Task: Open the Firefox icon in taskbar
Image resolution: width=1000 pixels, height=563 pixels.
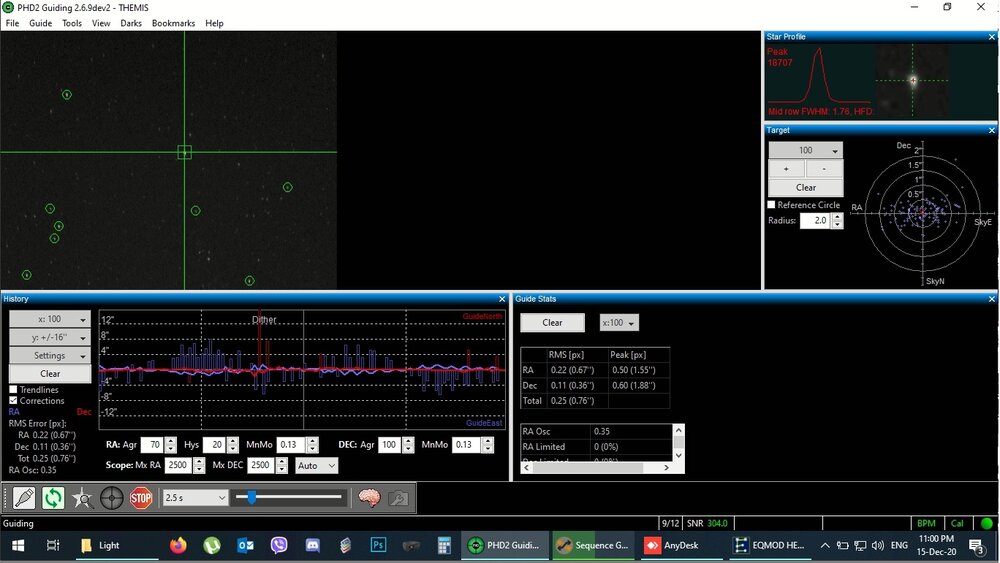Action: pyautogui.click(x=178, y=545)
